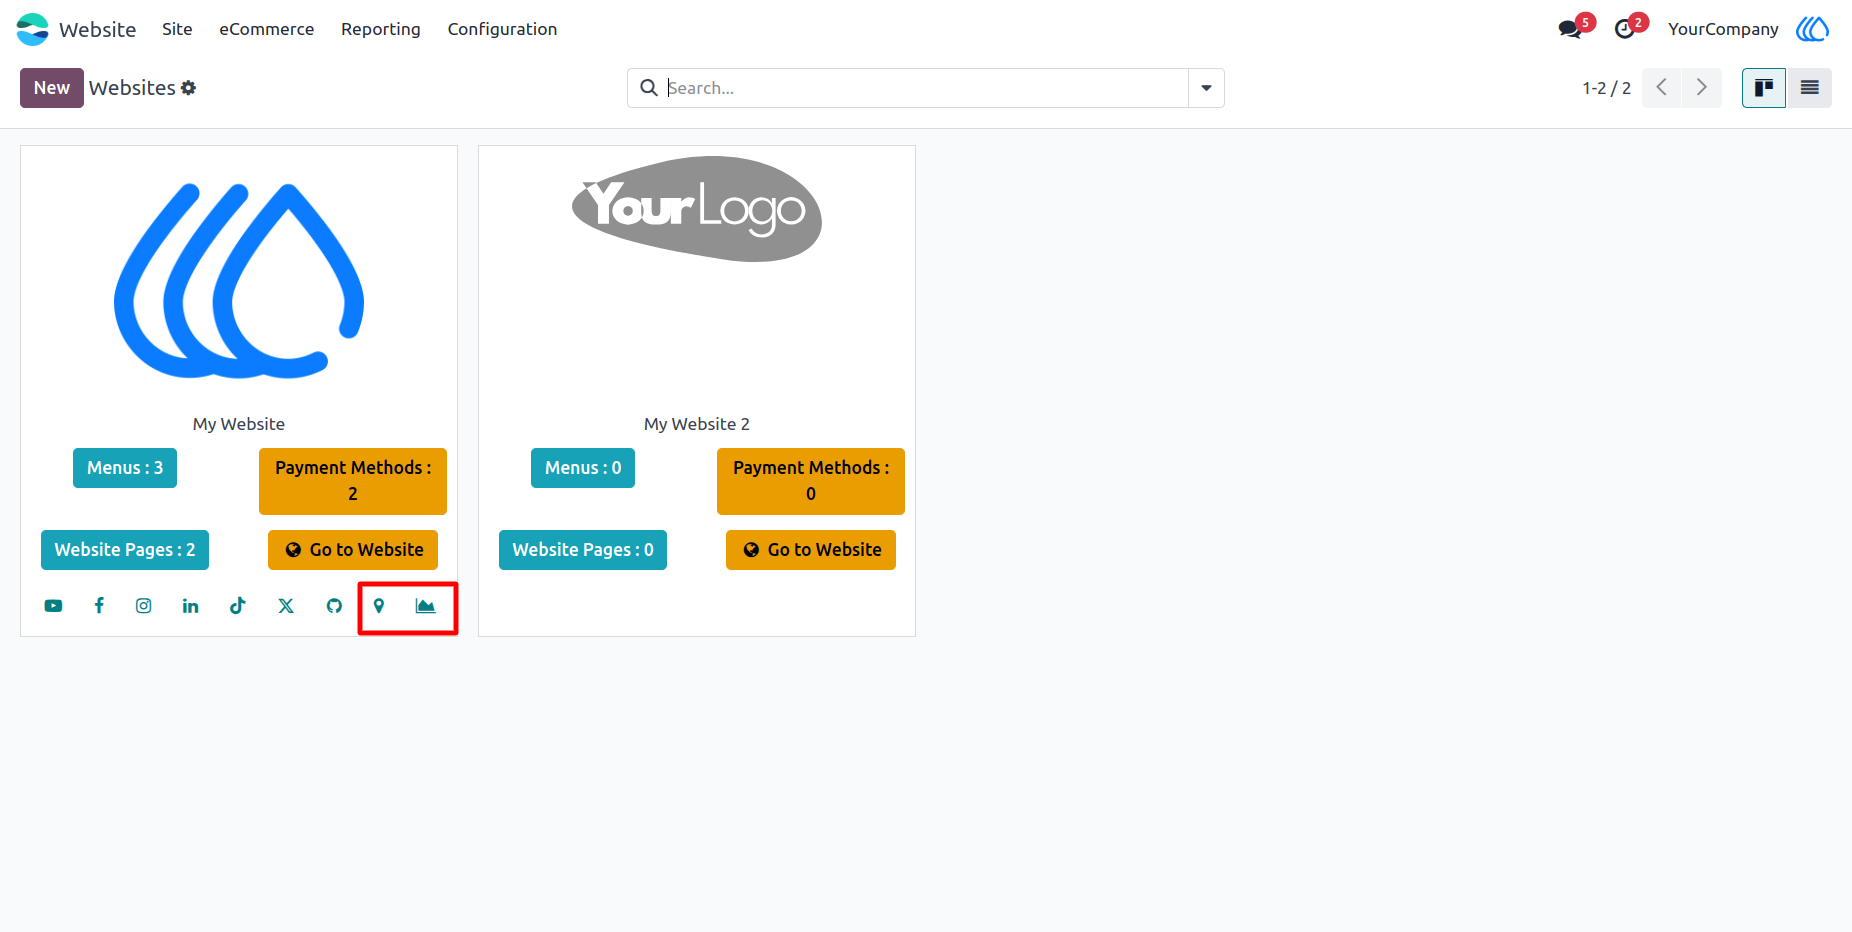The width and height of the screenshot is (1852, 932).
Task: Click Go to Website on My Website 2 card
Action: click(x=811, y=550)
